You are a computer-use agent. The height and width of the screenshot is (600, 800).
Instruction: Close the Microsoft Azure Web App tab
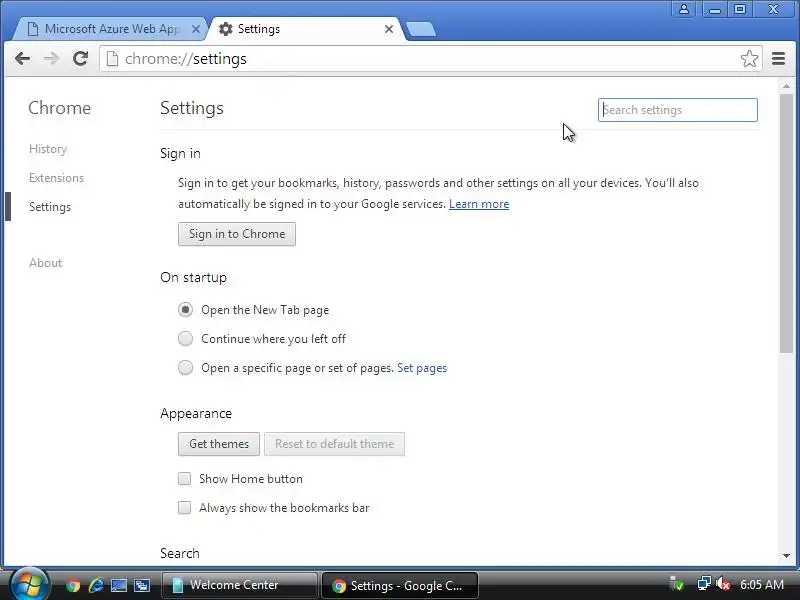point(195,29)
